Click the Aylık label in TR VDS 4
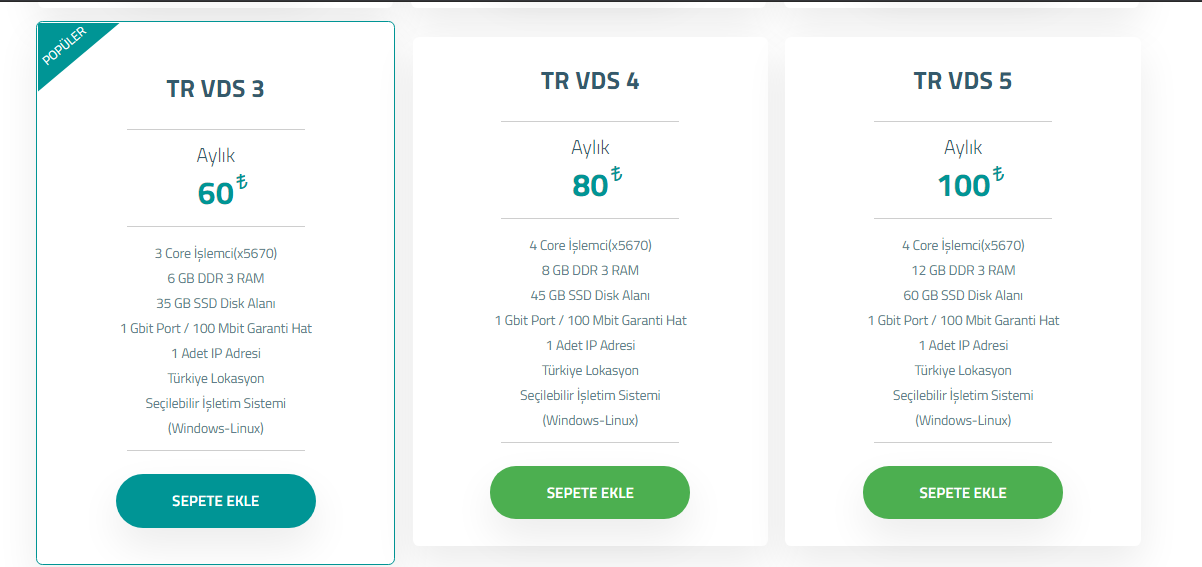 pos(590,148)
